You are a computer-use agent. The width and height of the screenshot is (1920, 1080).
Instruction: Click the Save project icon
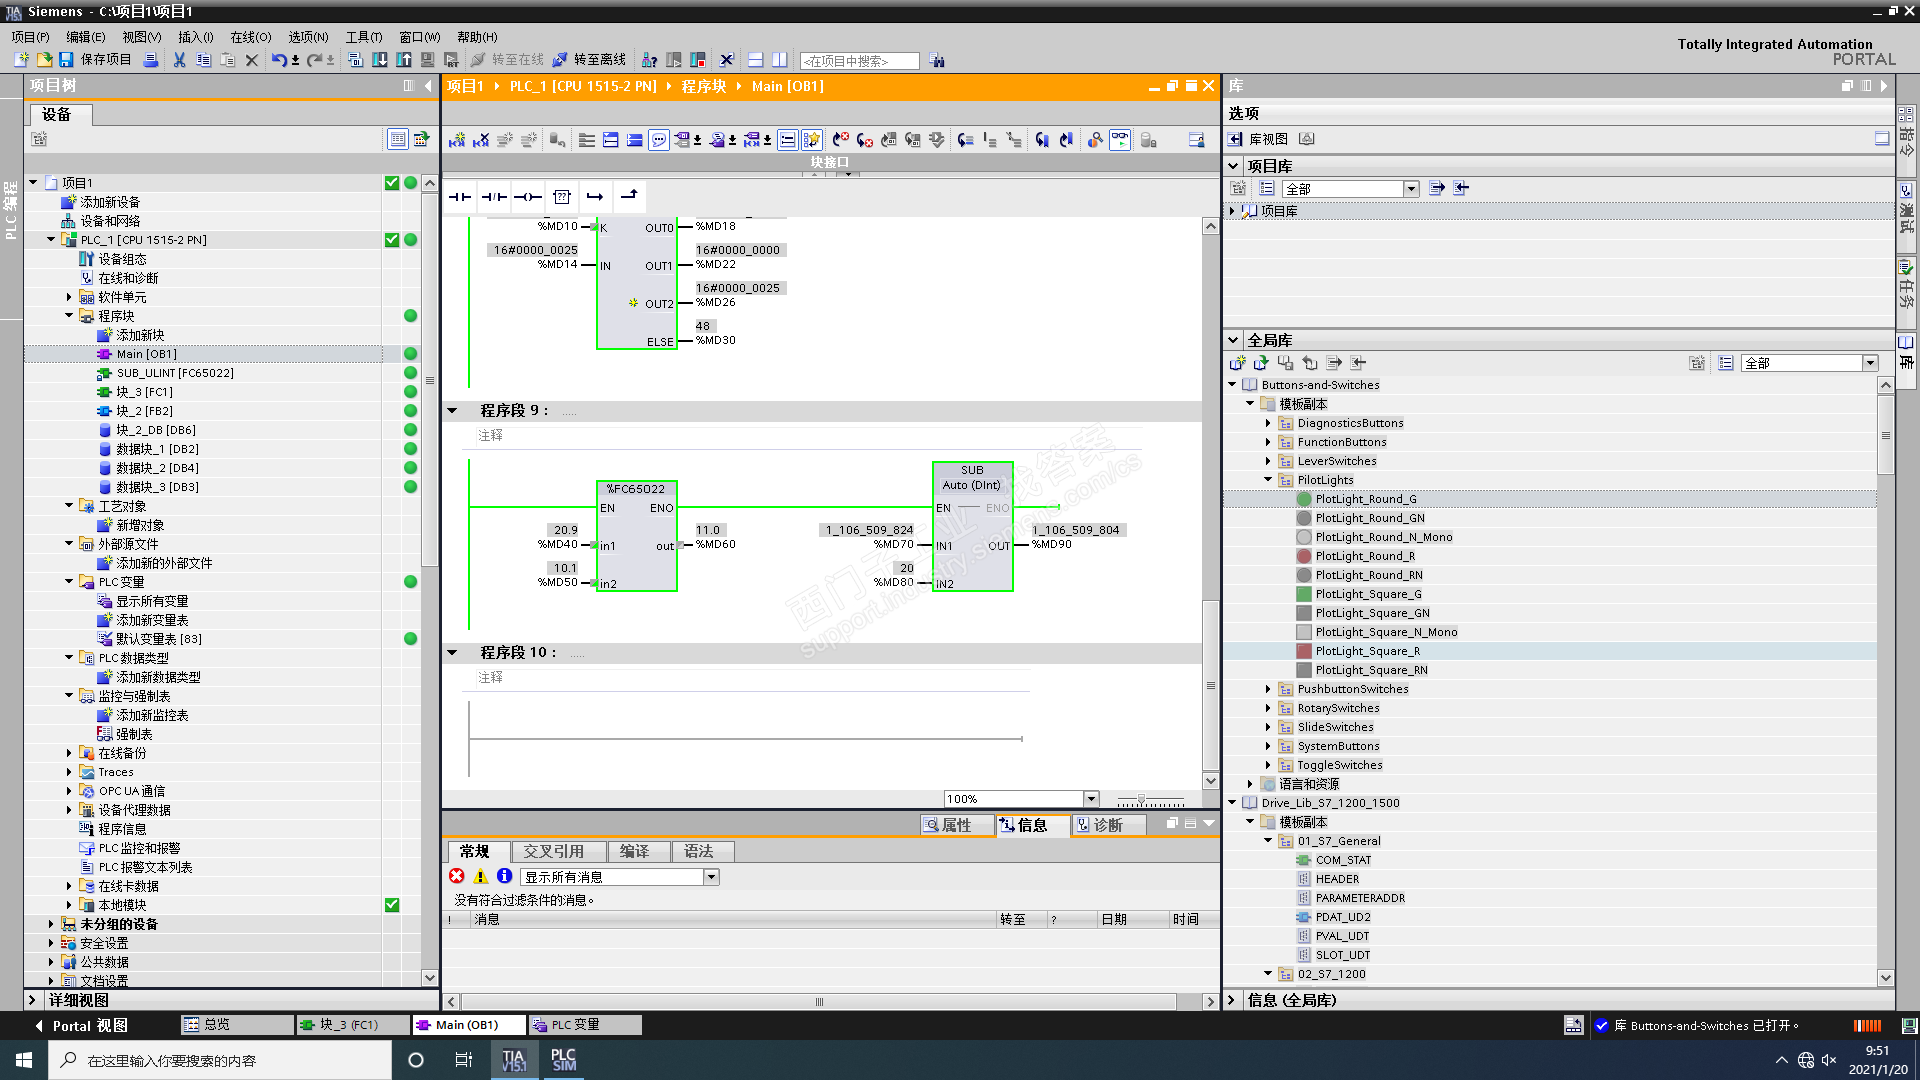point(66,60)
